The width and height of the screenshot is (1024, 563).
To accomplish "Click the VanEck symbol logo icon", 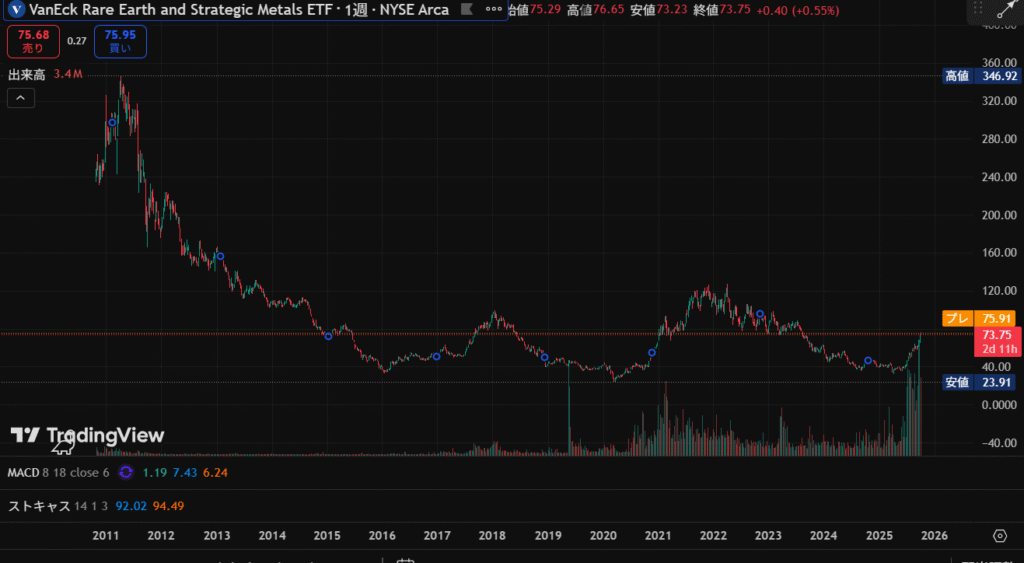I will pos(17,10).
